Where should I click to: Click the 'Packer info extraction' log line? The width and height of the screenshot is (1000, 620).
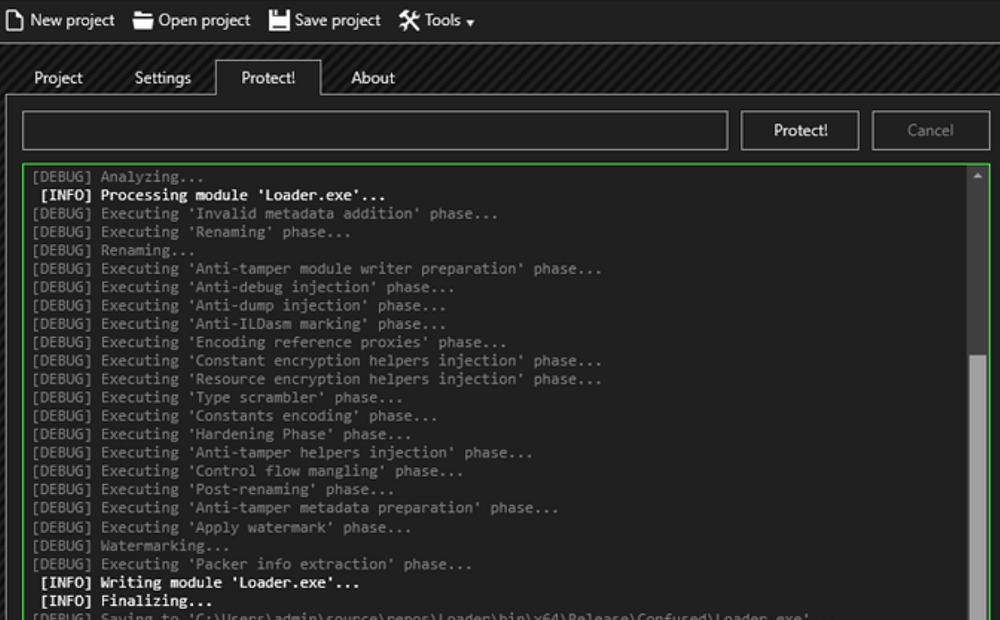[x=252, y=565]
